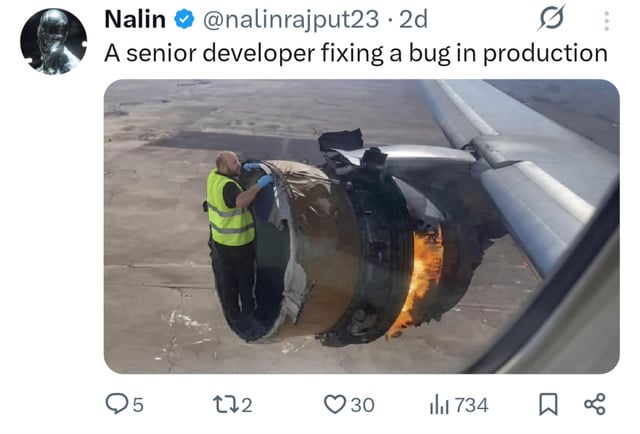Click the reply speech bubble icon
640x434 pixels.
pyautogui.click(x=117, y=404)
